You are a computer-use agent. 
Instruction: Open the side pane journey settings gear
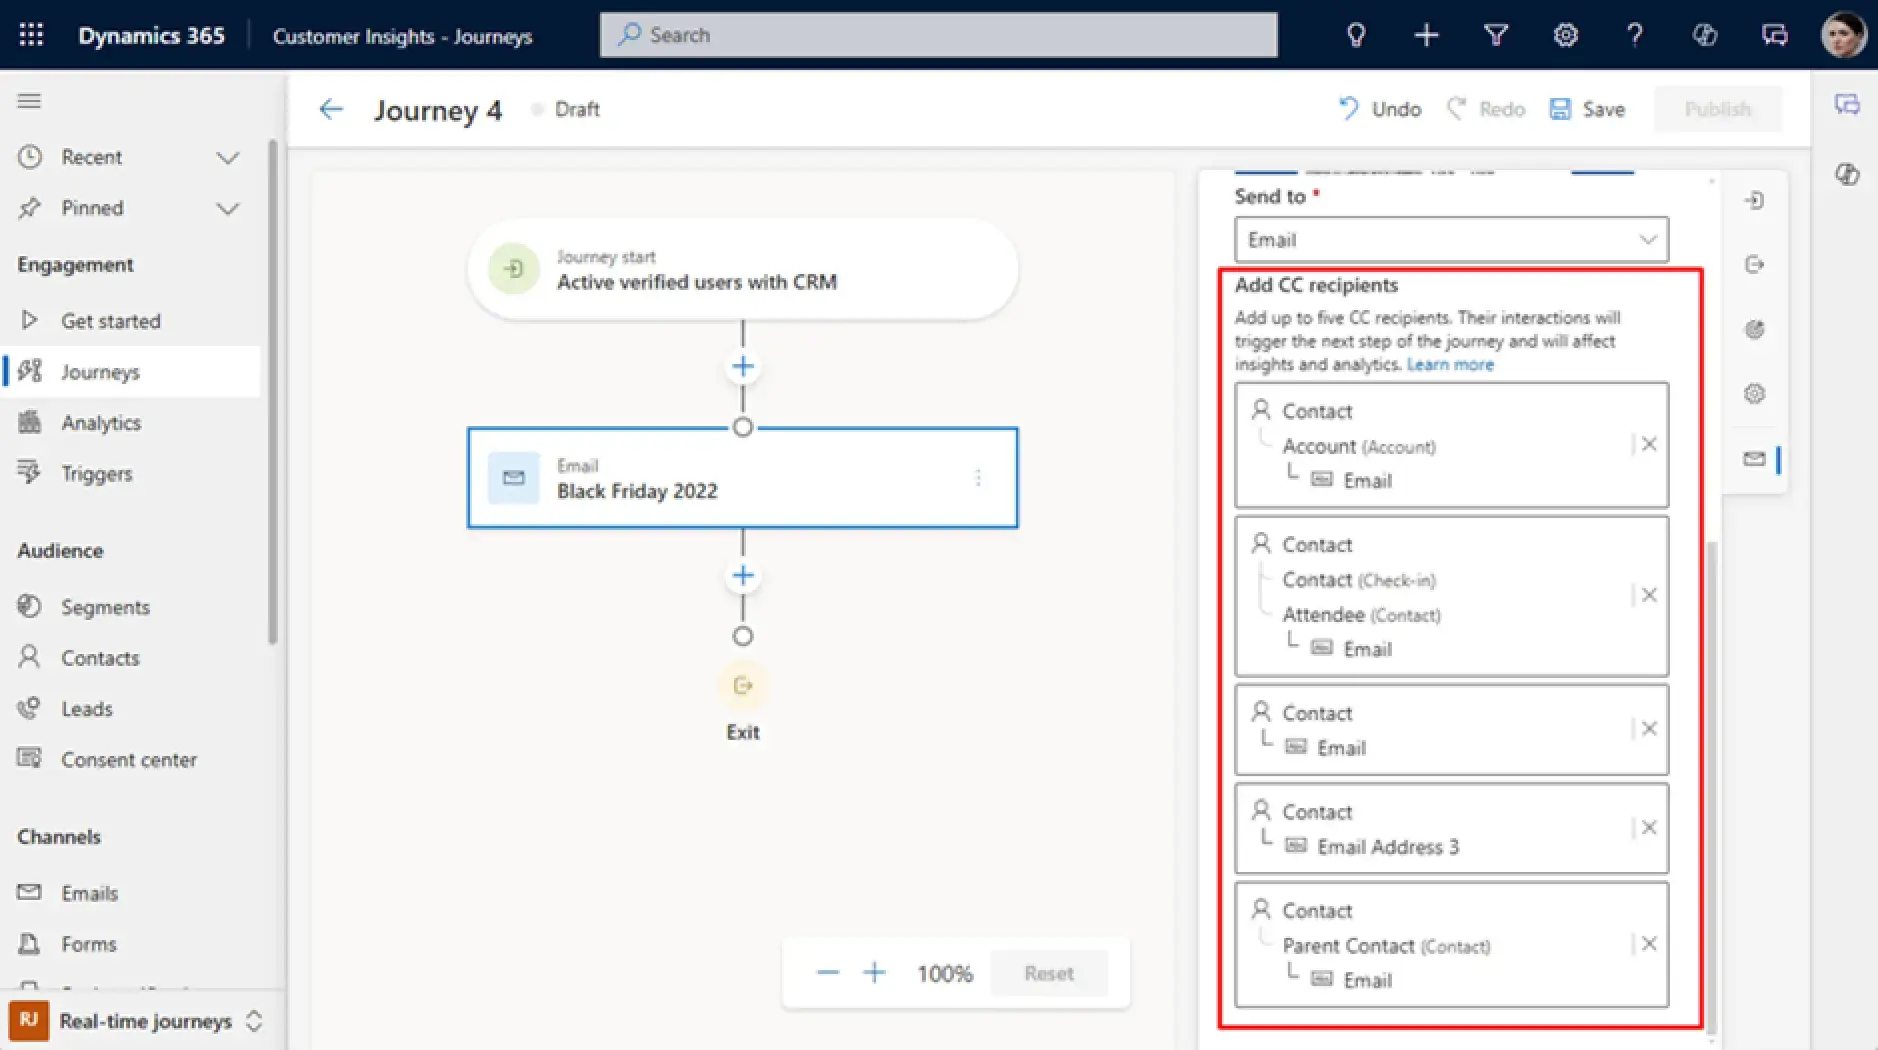1754,394
